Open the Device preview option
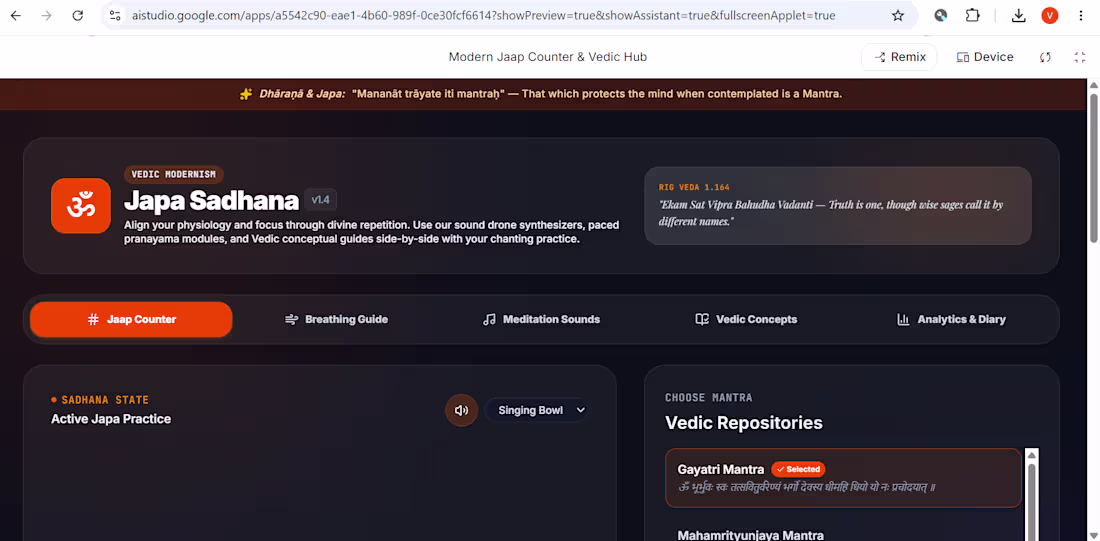The image size is (1100, 541). coord(985,57)
